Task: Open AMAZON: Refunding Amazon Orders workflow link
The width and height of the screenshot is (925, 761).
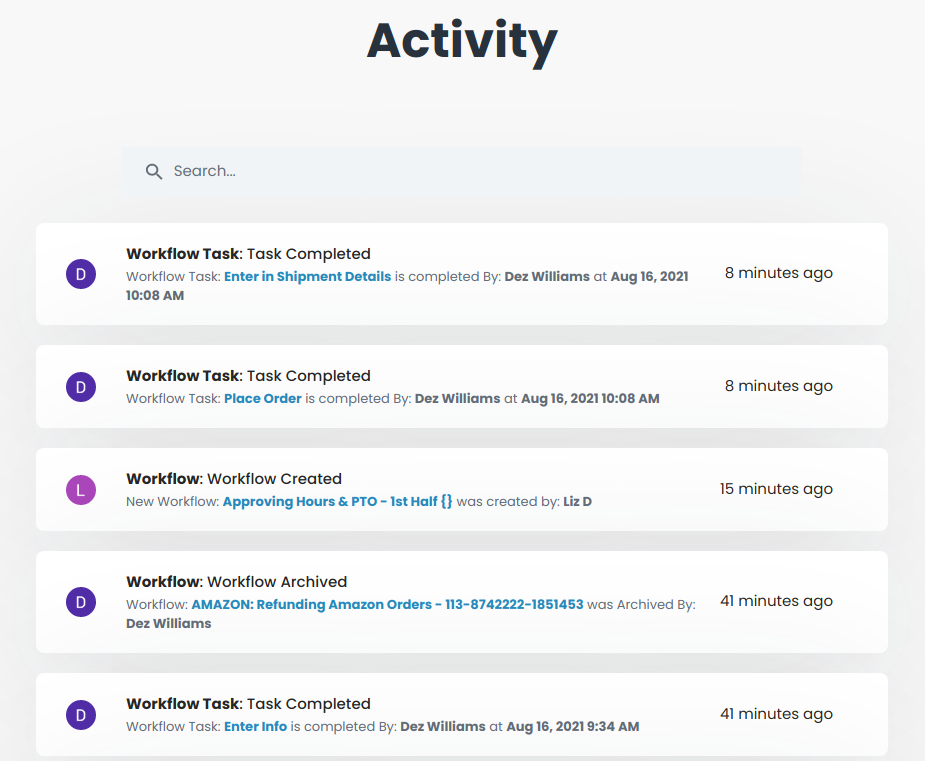Action: (388, 605)
